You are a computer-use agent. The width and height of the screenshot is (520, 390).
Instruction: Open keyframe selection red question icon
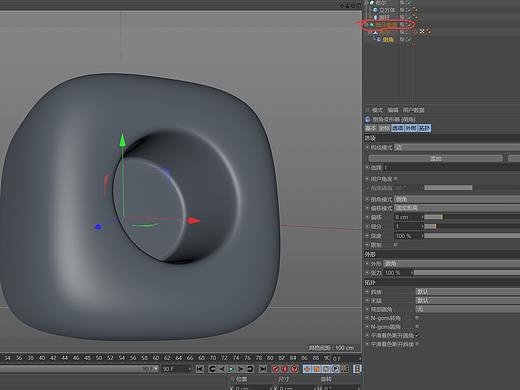[x=294, y=369]
